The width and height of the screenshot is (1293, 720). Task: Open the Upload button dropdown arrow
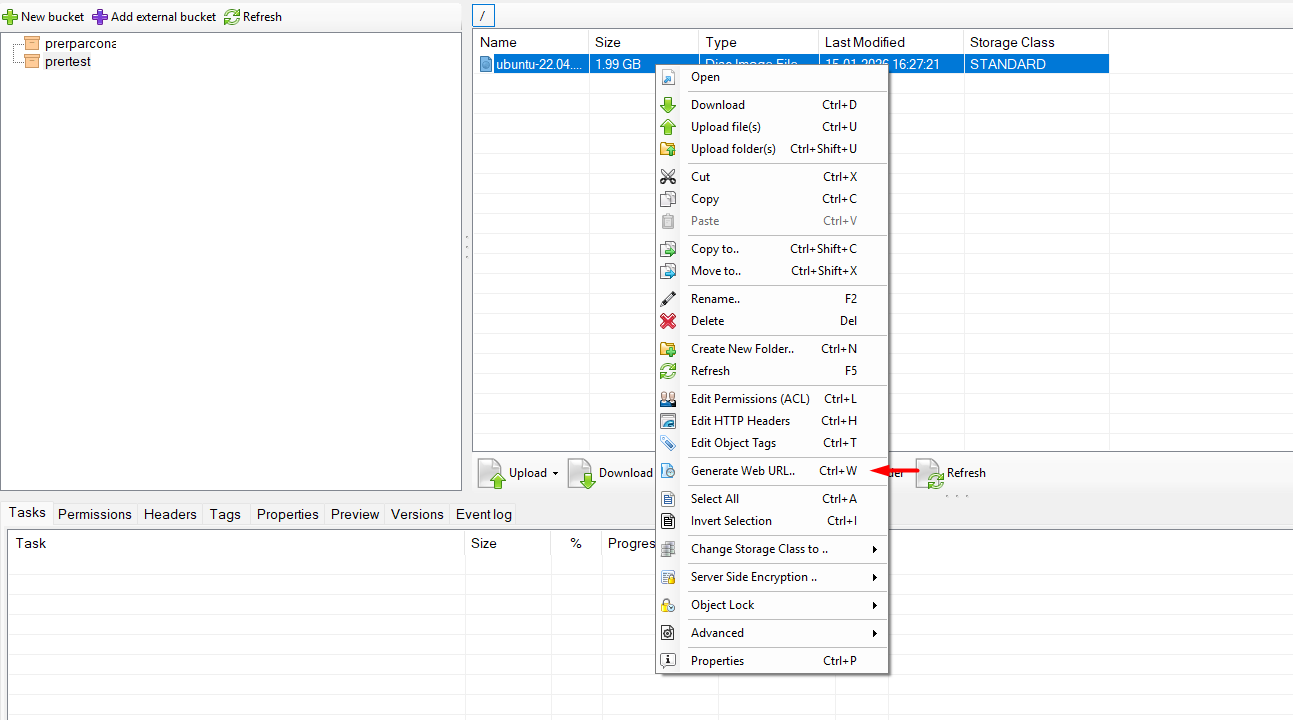tap(555, 474)
